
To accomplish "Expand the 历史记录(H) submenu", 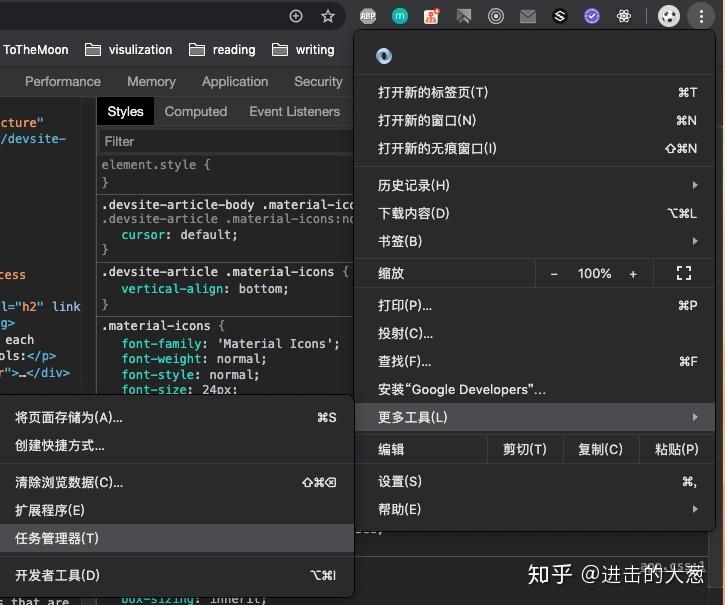I will 535,185.
